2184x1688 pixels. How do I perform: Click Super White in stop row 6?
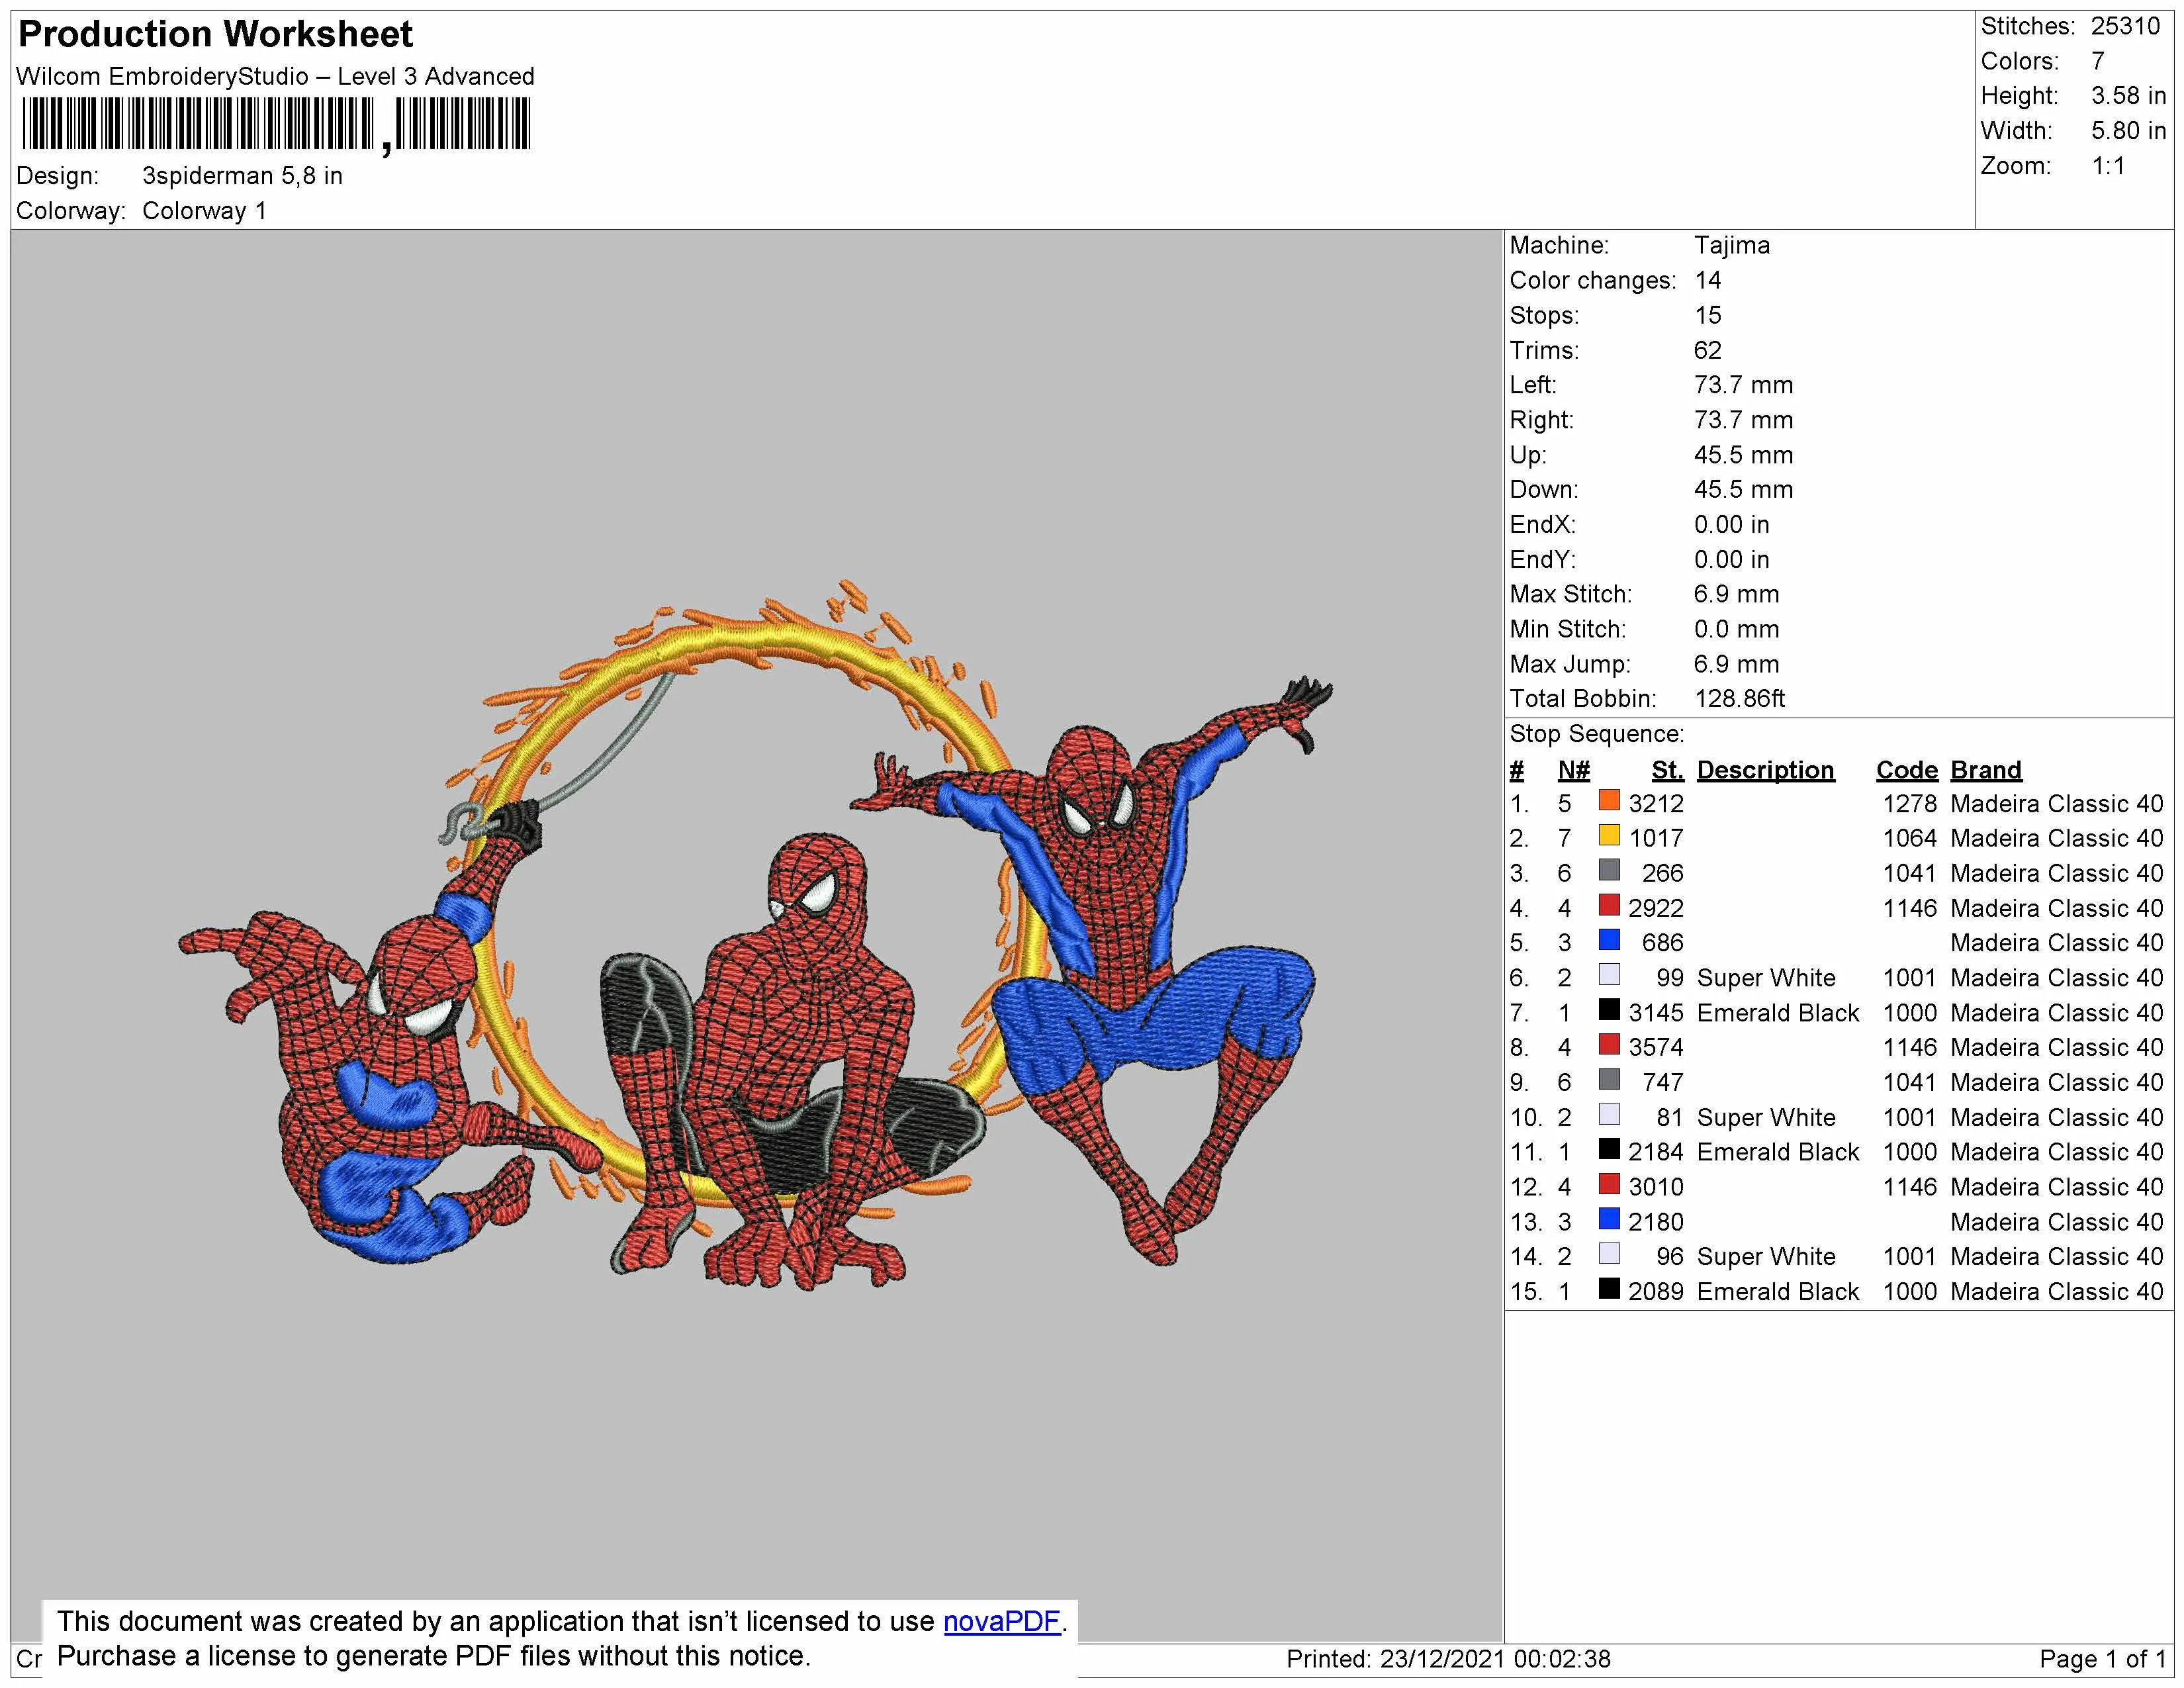[1766, 978]
